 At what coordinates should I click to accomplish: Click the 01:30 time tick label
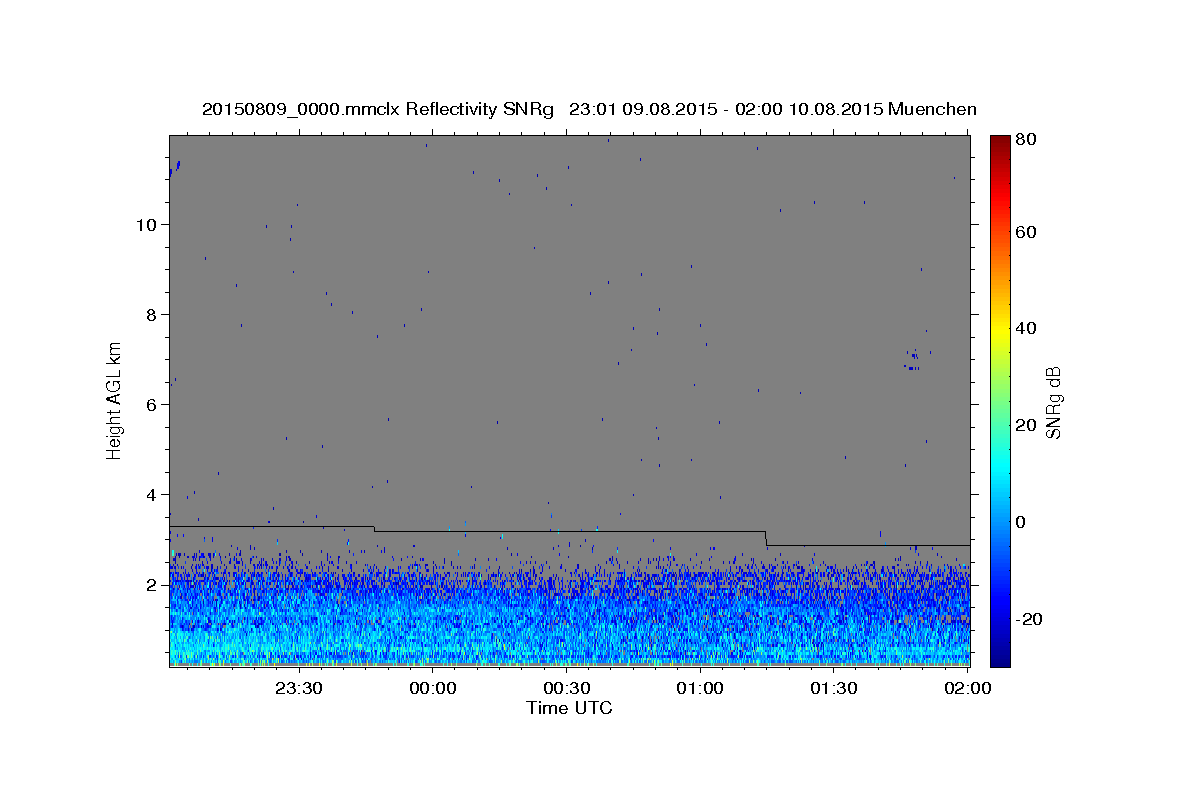tap(834, 688)
